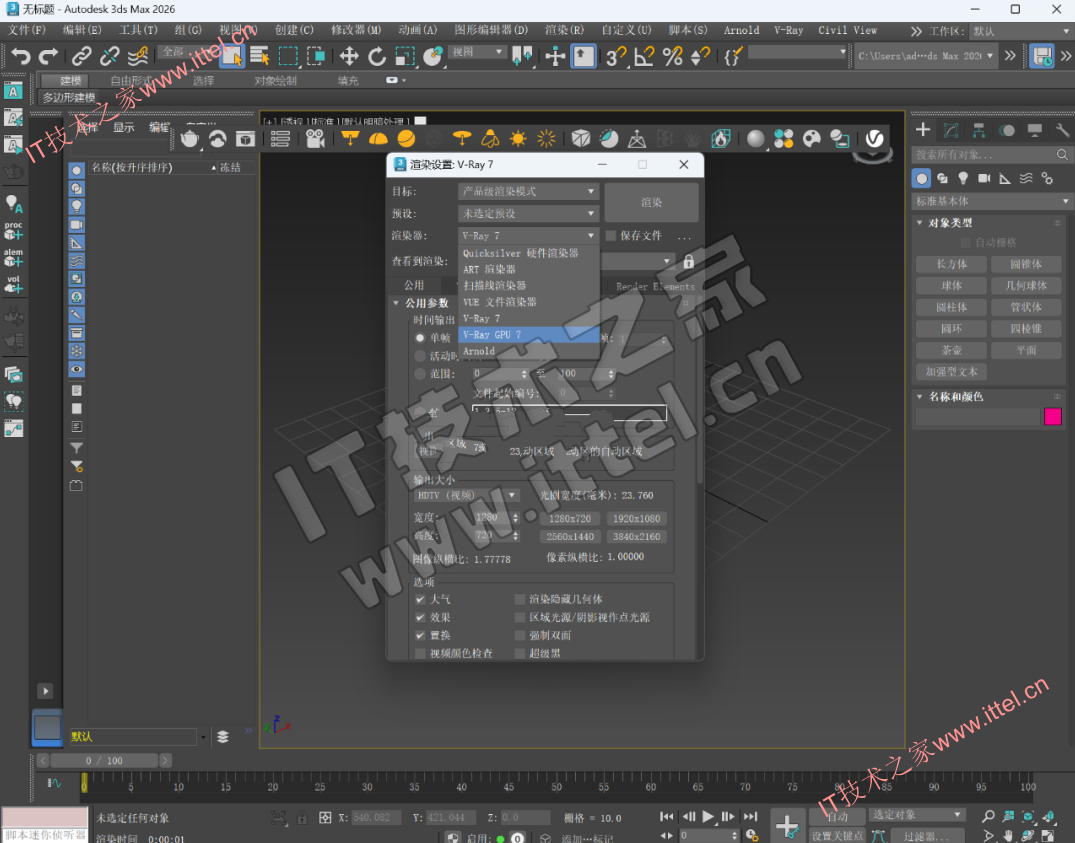Image resolution: width=1075 pixels, height=843 pixels.
Task: Open the Utilities wrench tab
Action: pyautogui.click(x=1062, y=130)
